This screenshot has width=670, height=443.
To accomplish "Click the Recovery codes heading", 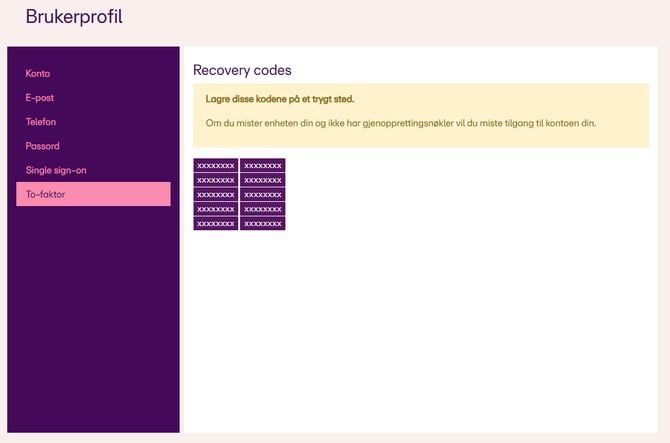I will (242, 70).
